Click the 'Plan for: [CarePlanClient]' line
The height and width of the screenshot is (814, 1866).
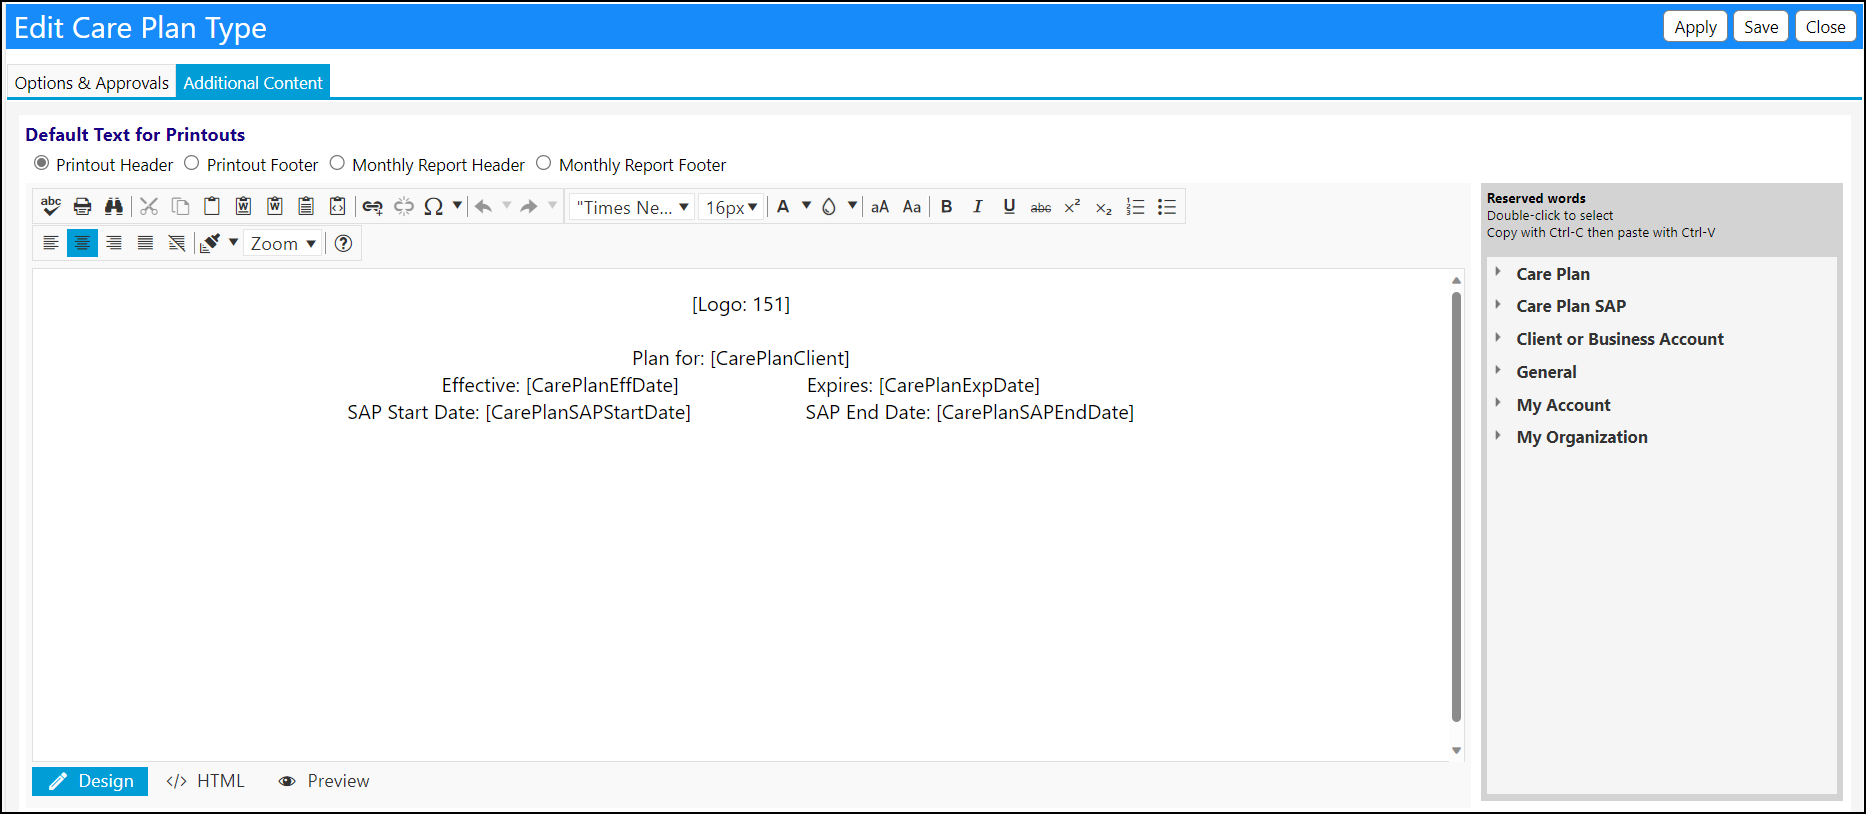click(x=741, y=358)
